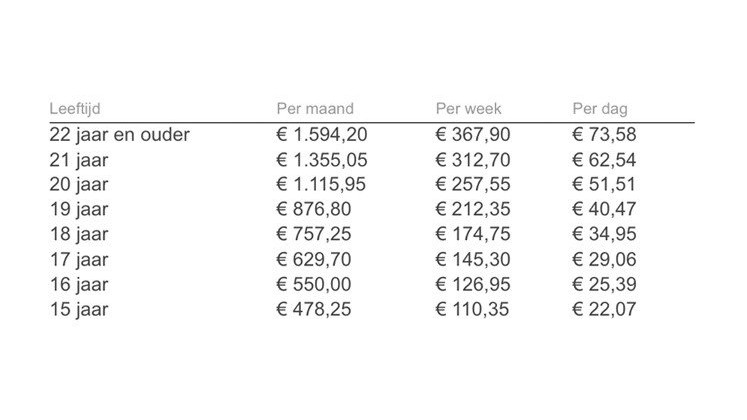Click the € 757,25 monthly value
Screen dimensions: 747x420
(313, 234)
